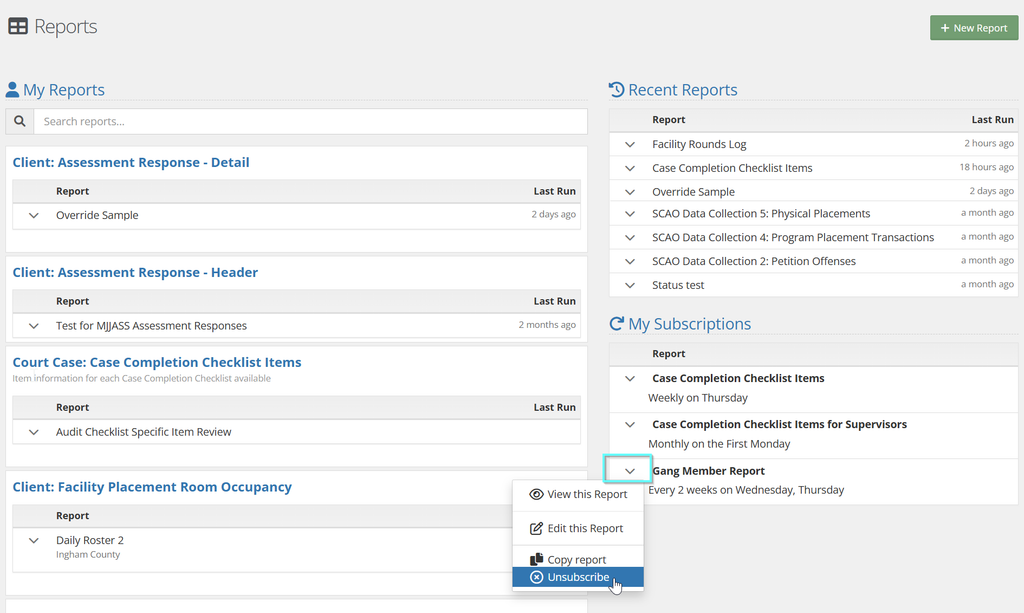Open Client: Facility Placement Room Occupancy link
This screenshot has width=1024, height=613.
(152, 487)
